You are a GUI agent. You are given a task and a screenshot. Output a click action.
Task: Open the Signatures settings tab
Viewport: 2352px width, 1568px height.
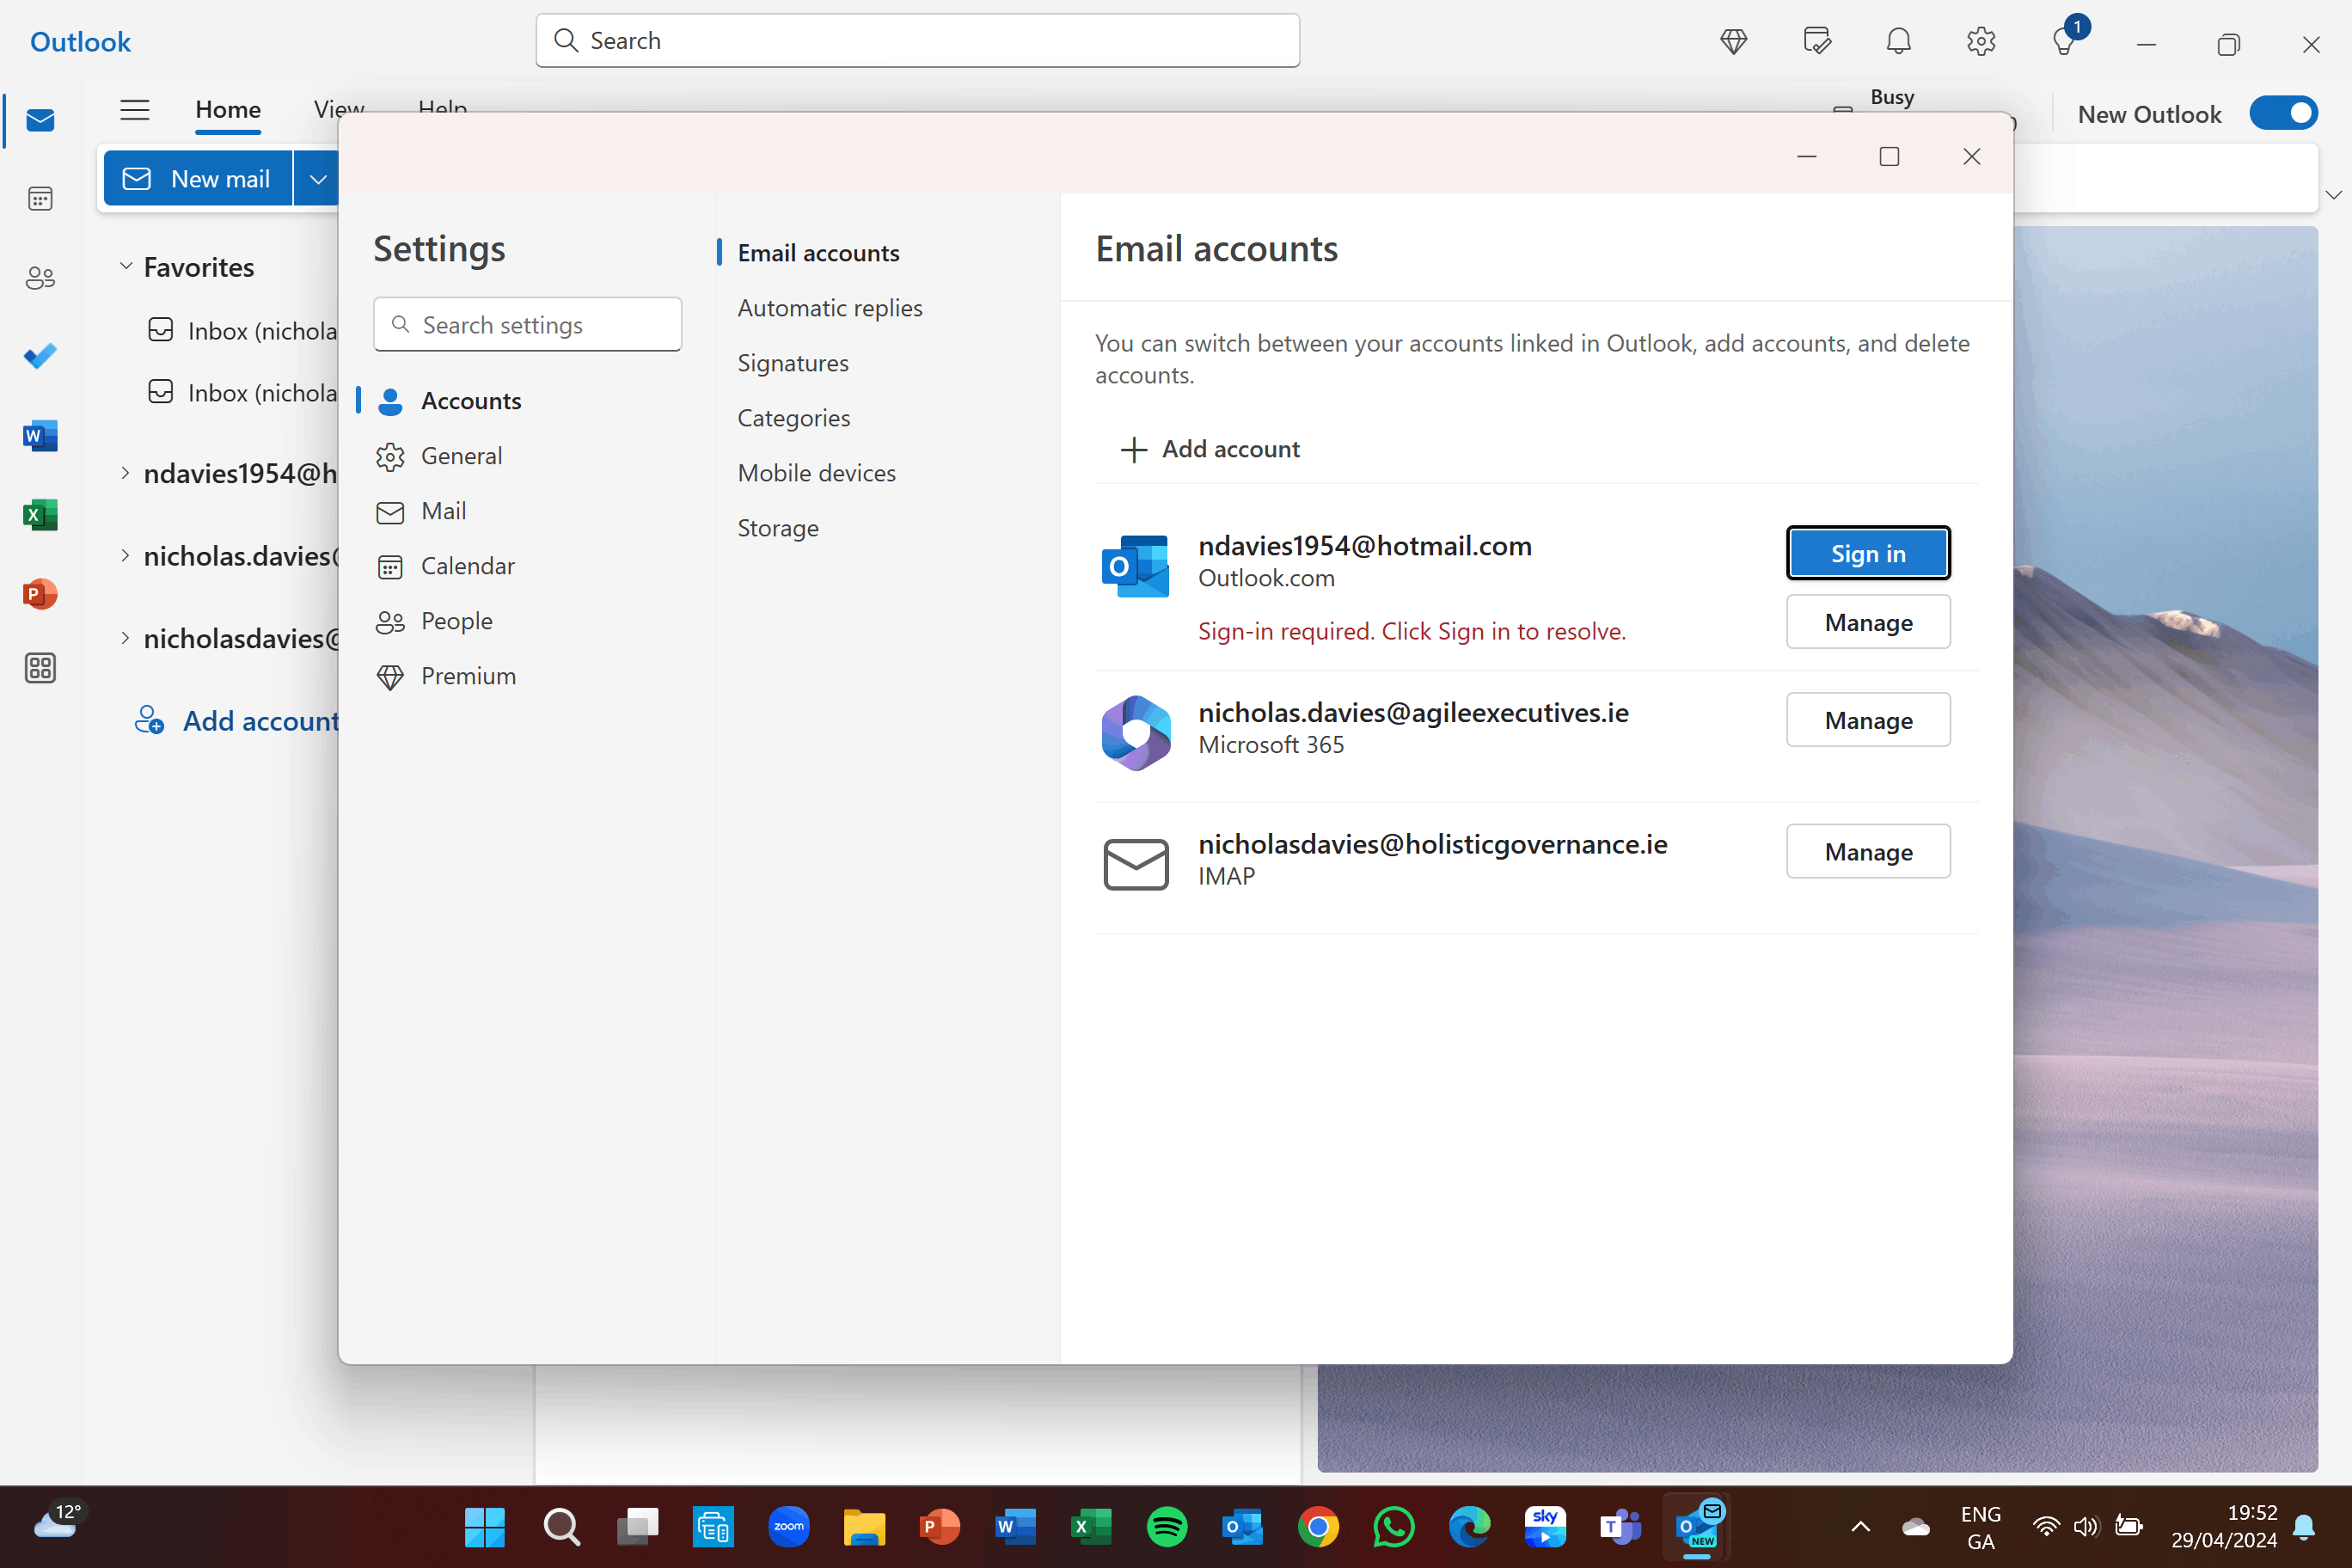click(792, 363)
